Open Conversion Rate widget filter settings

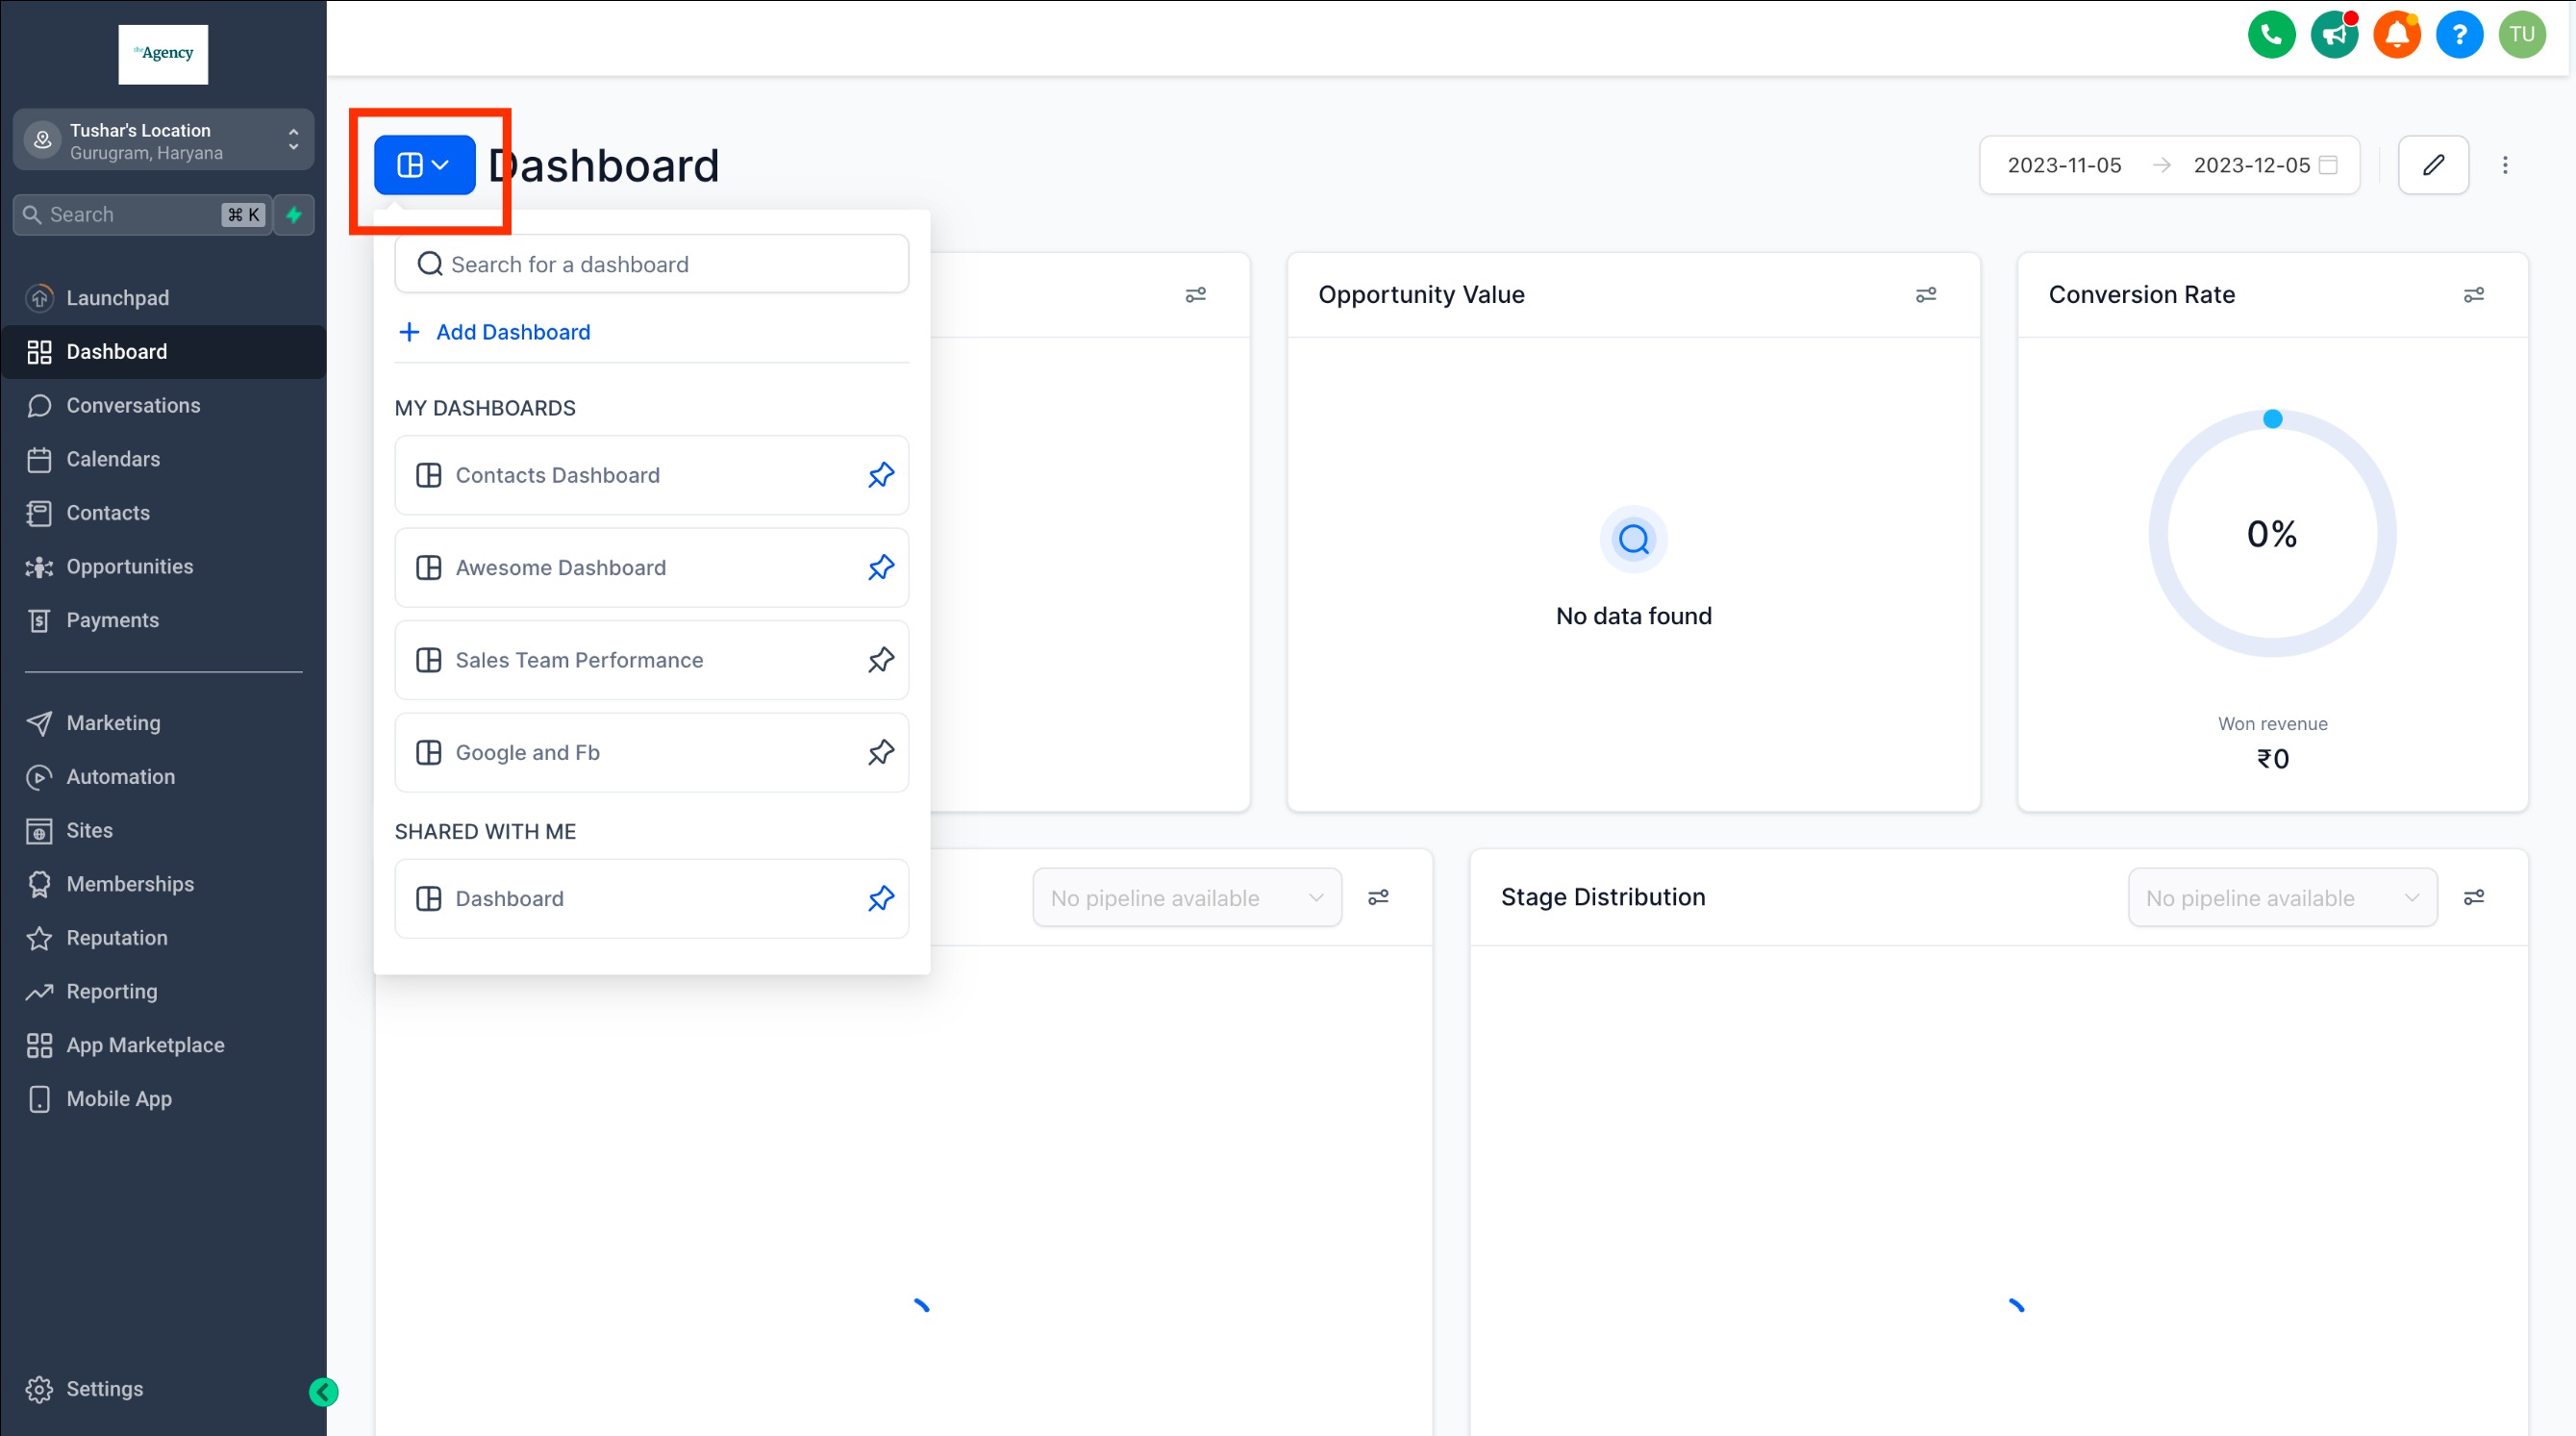2473,295
